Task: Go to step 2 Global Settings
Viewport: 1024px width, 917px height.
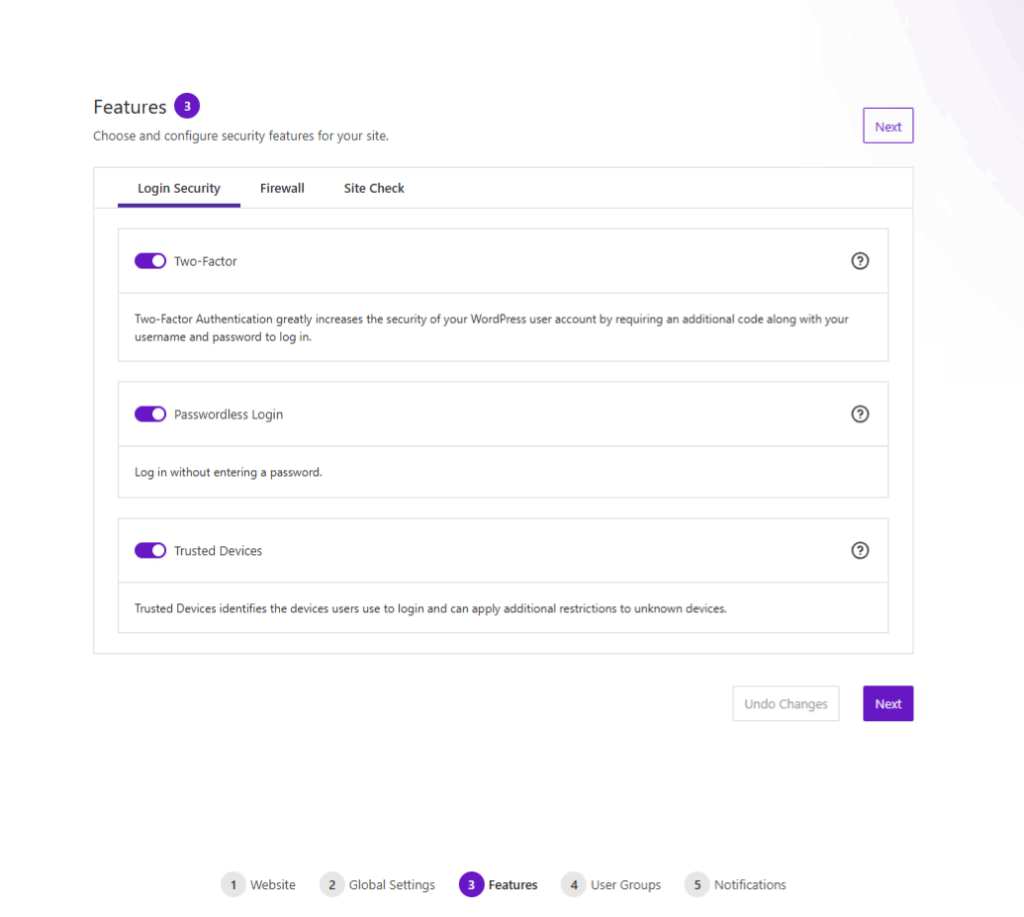Action: click(x=378, y=885)
